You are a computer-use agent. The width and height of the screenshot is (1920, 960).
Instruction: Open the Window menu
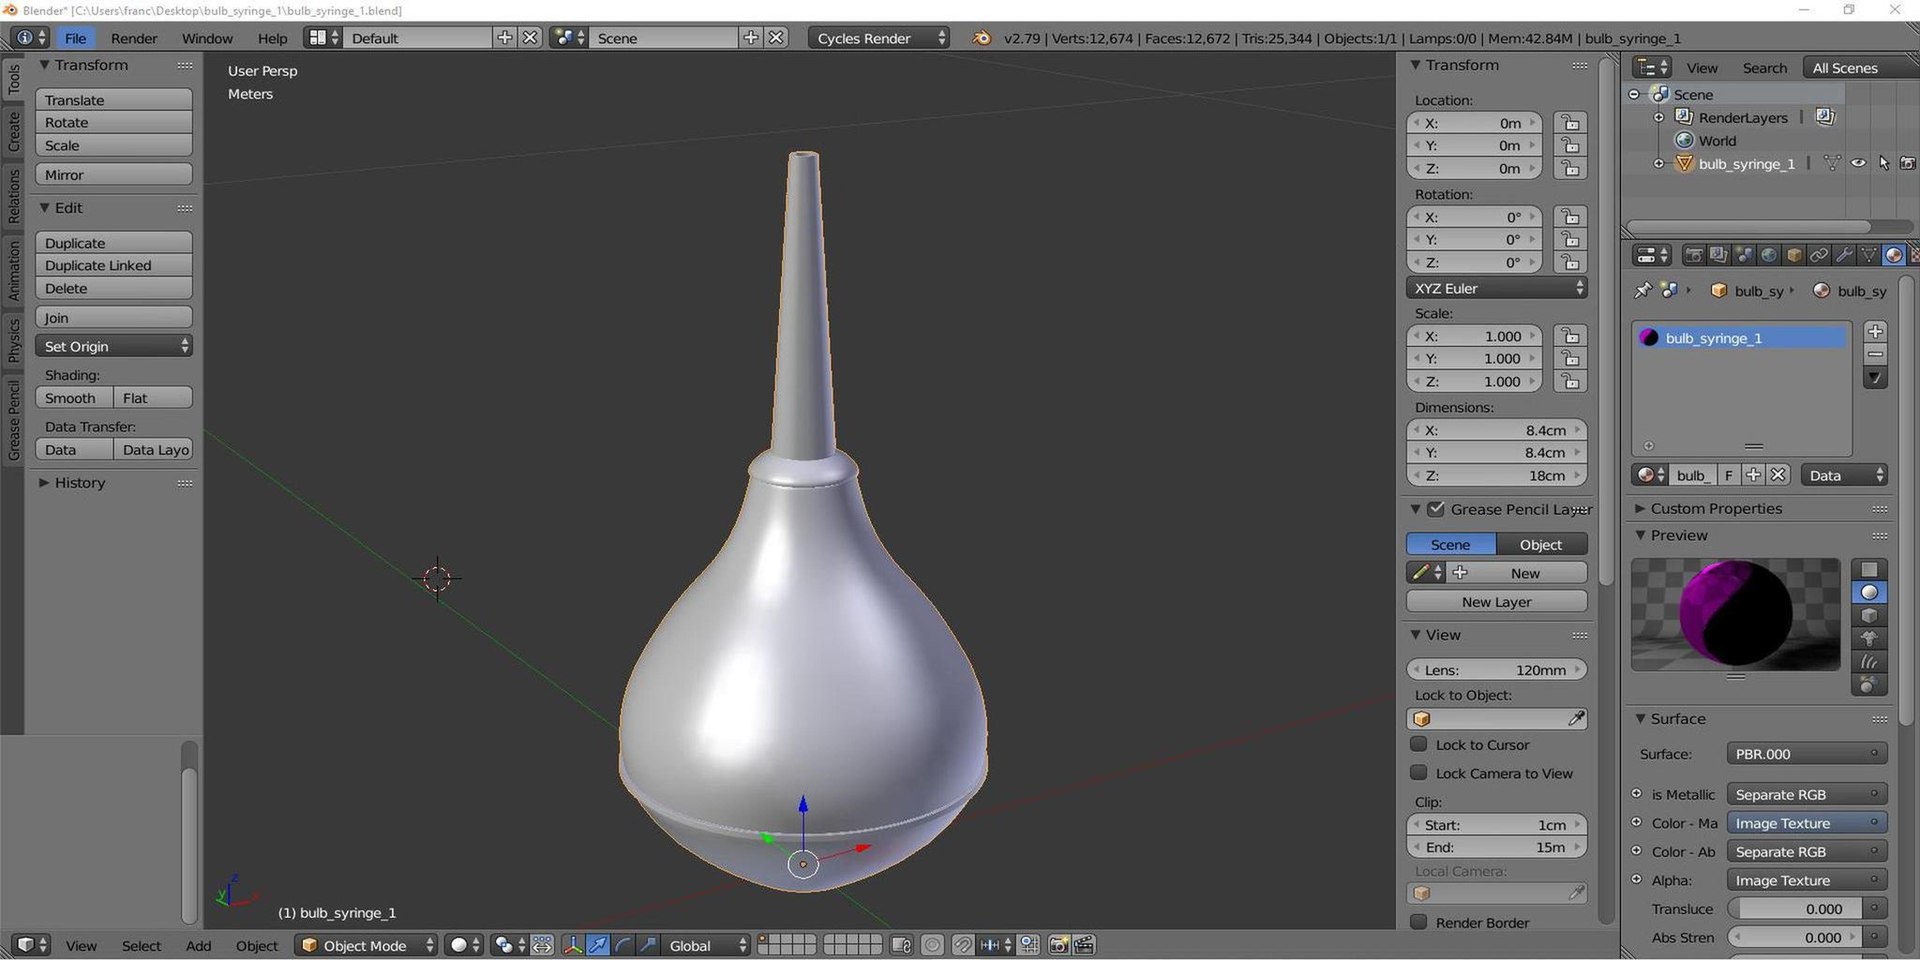click(207, 38)
